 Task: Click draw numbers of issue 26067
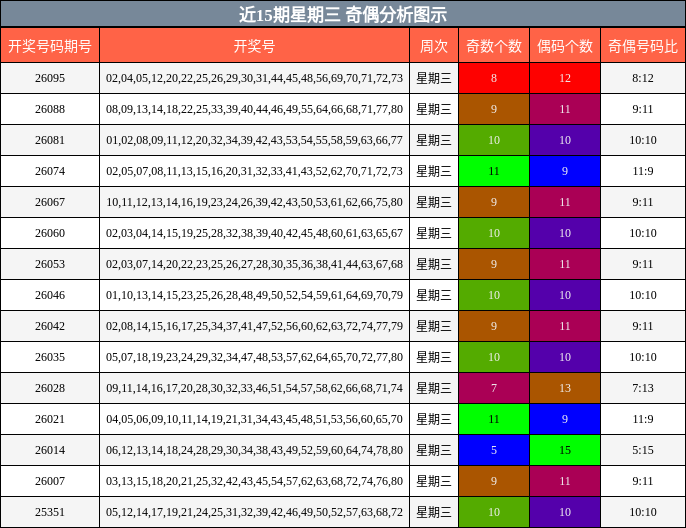254,202
